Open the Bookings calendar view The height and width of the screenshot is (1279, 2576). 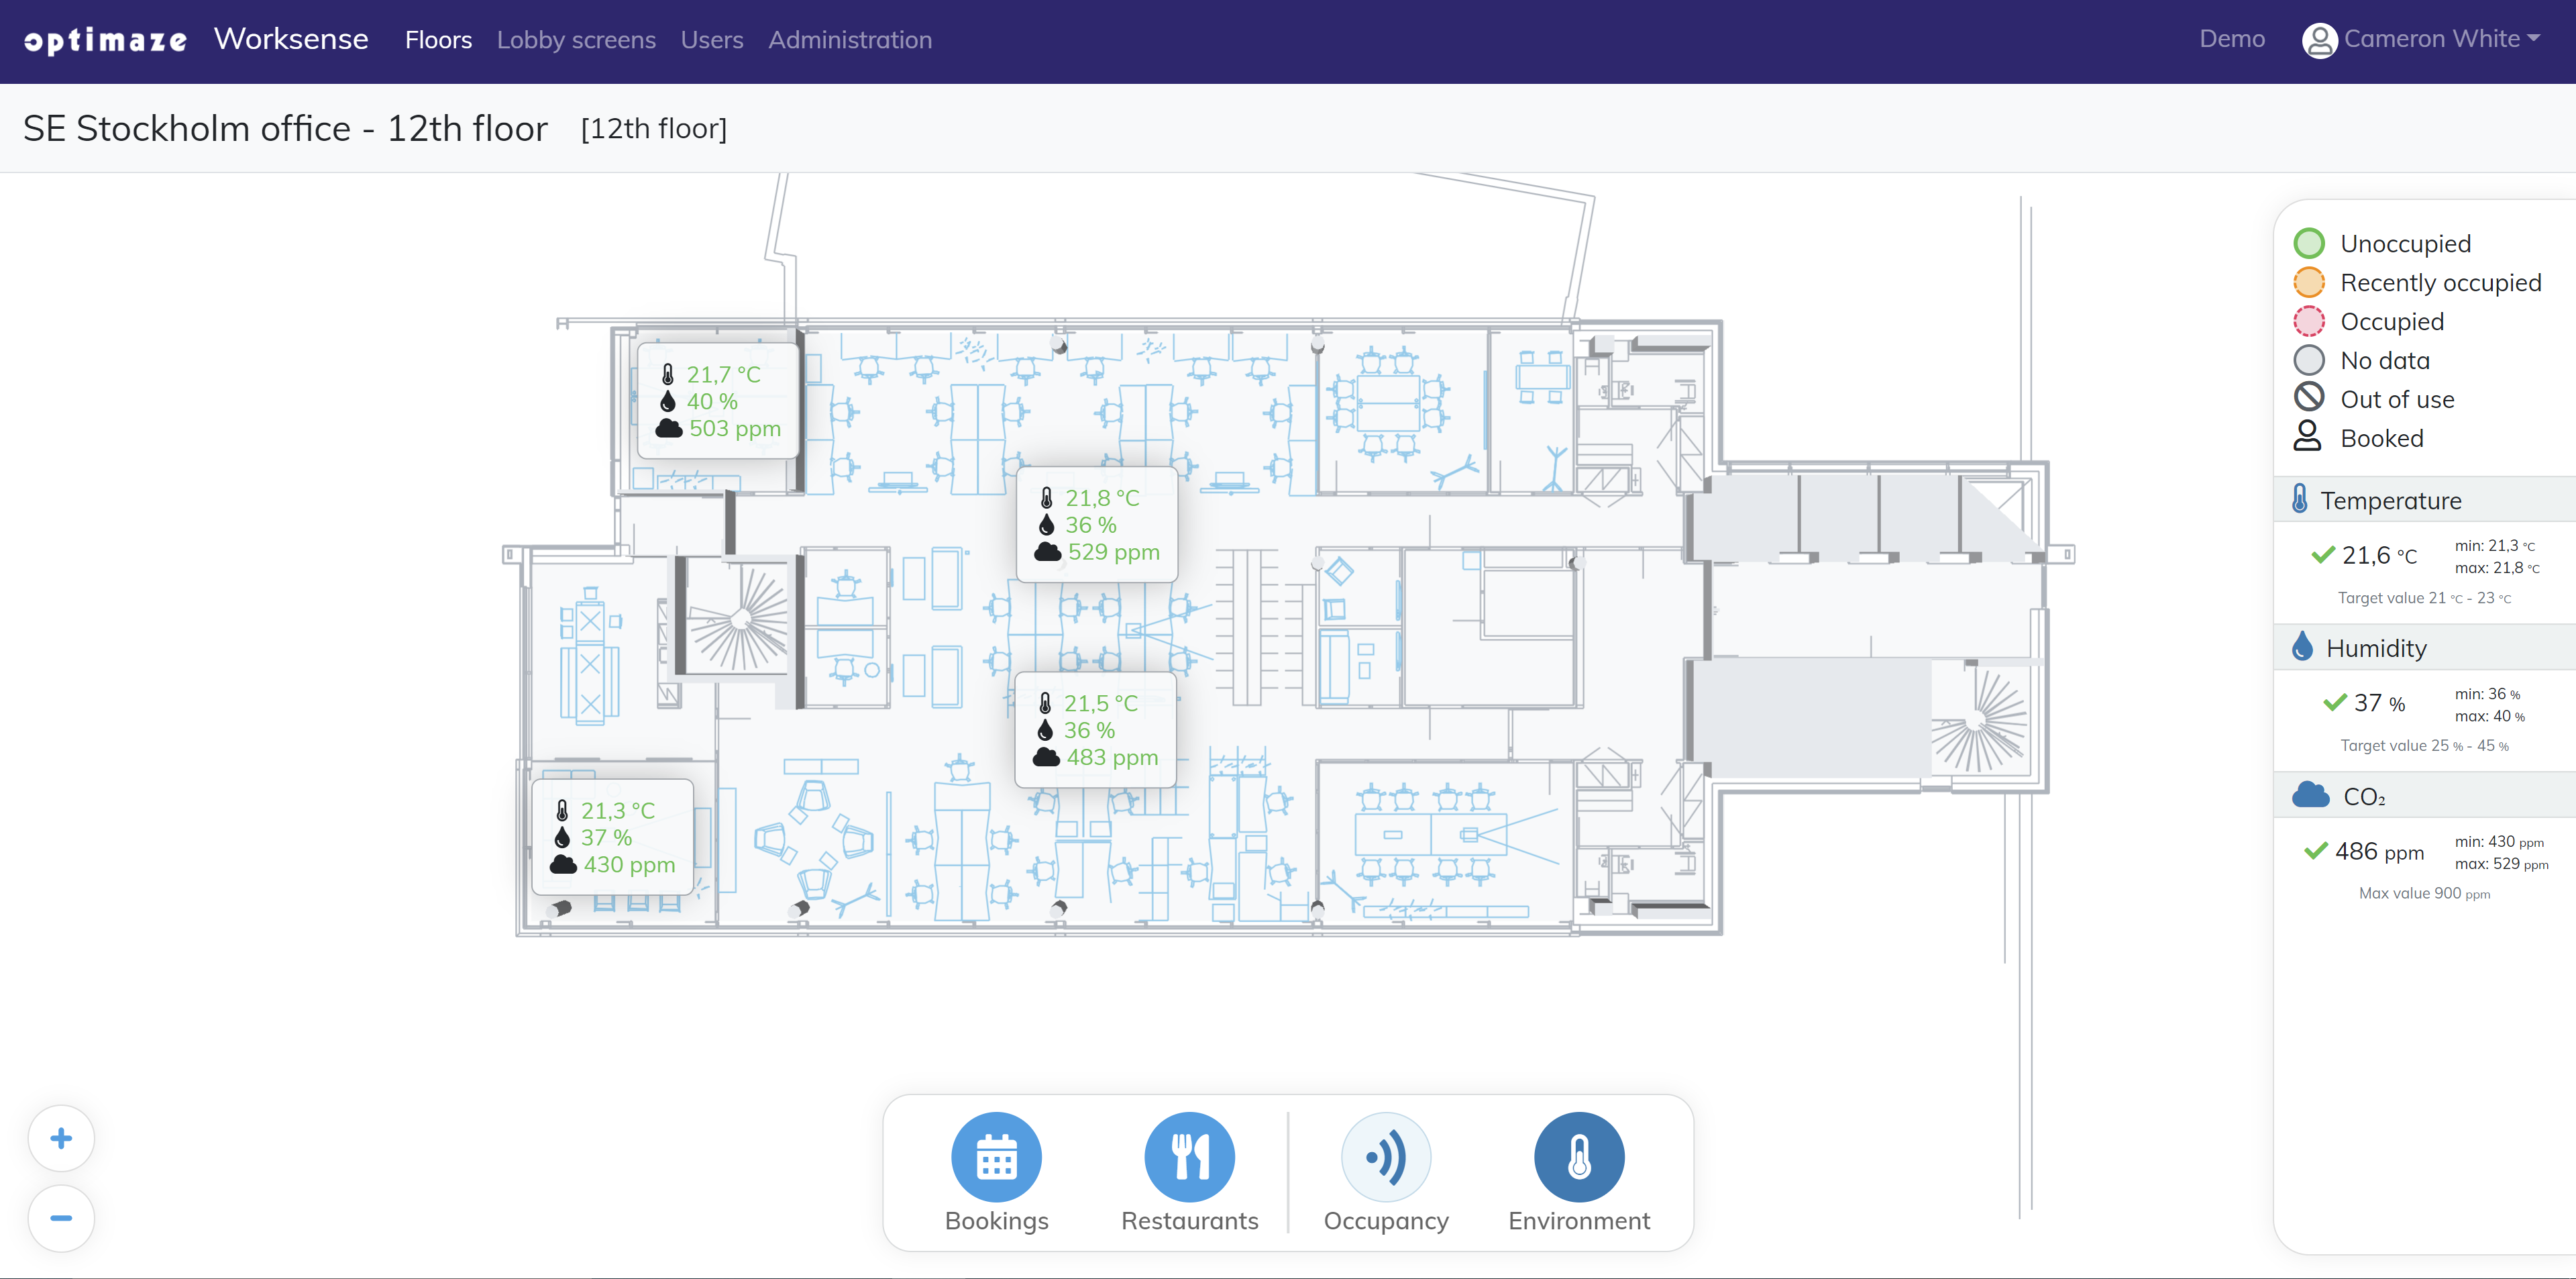coord(996,1157)
